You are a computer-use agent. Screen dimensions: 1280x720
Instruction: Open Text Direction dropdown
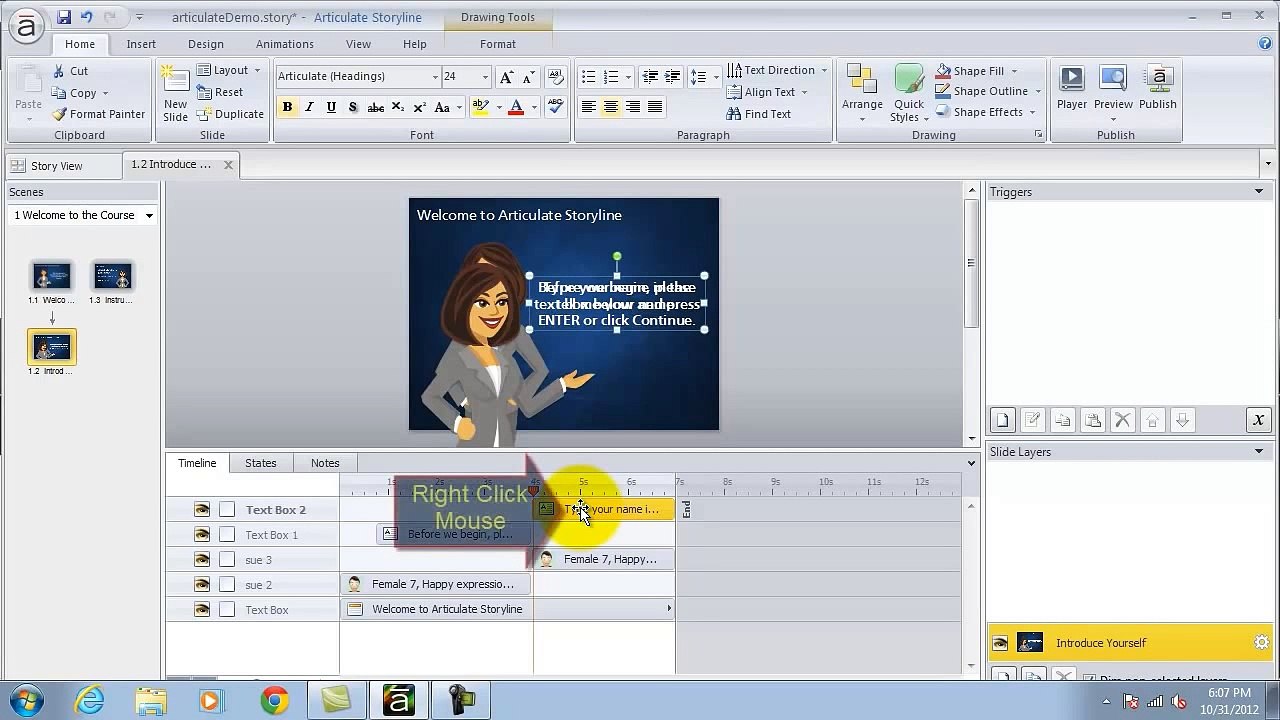(777, 70)
